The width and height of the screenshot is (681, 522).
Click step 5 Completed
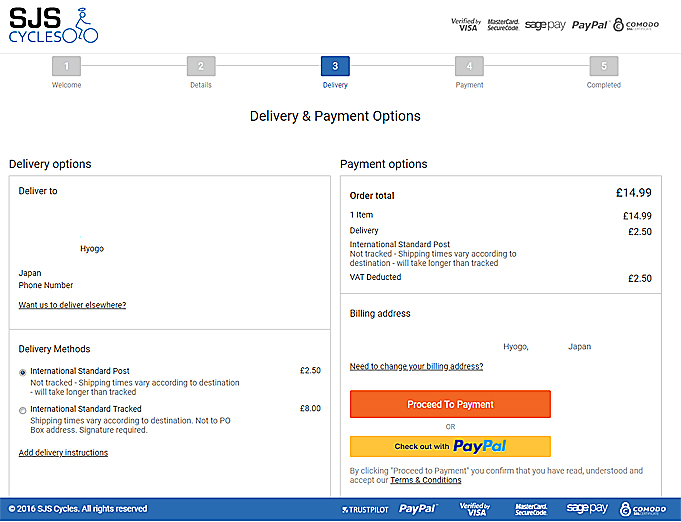pos(603,67)
